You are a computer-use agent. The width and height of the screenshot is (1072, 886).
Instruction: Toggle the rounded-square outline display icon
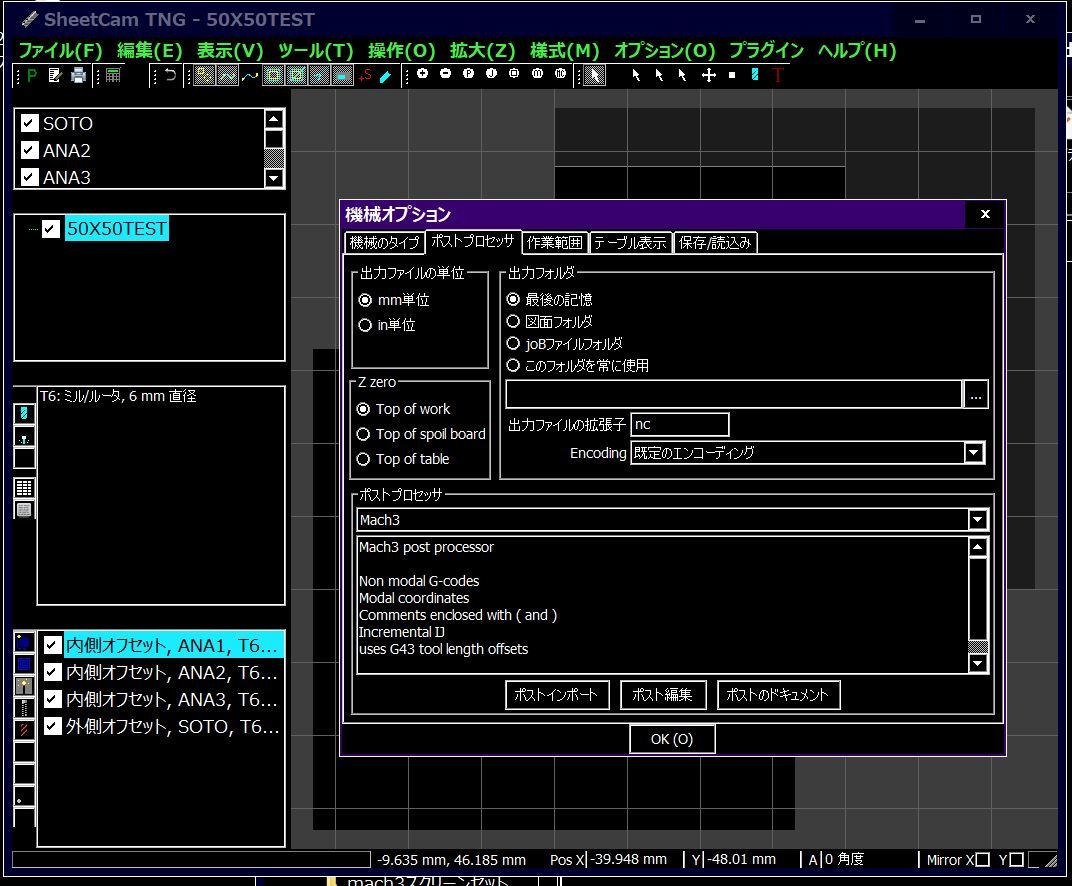coord(273,75)
